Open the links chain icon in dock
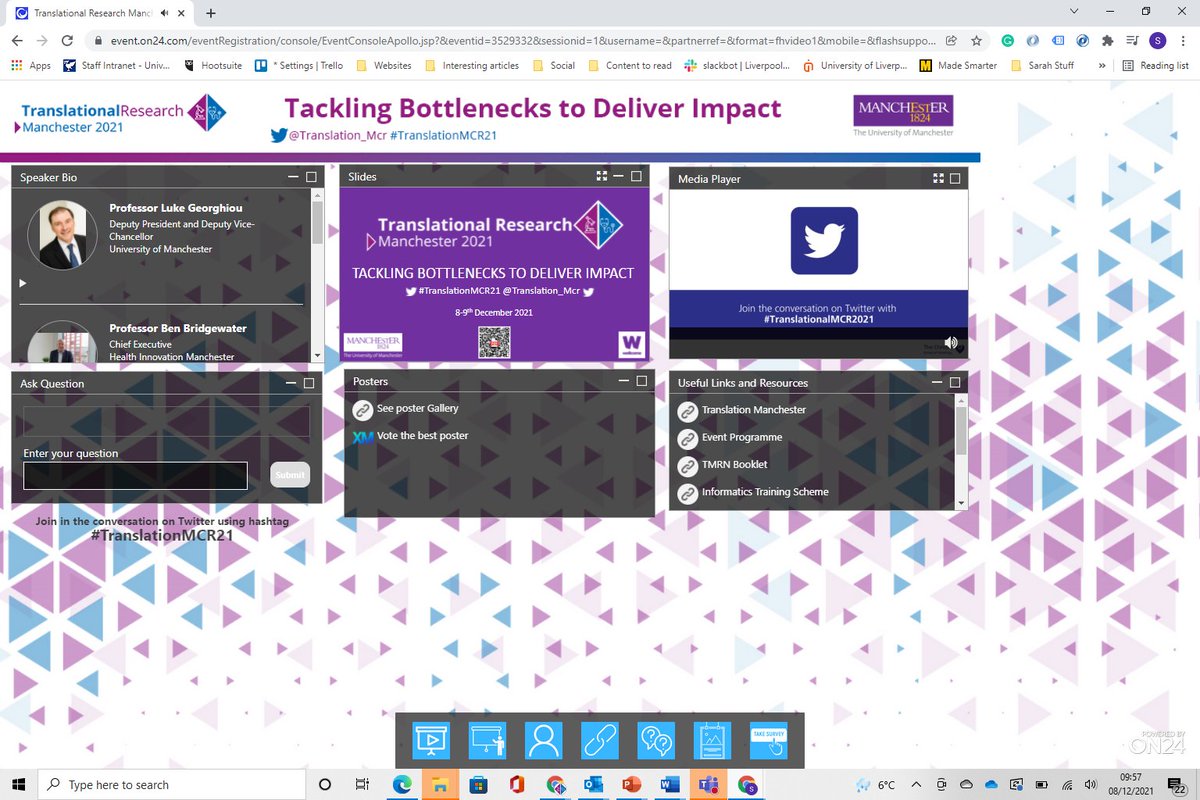1200x800 pixels. click(600, 741)
